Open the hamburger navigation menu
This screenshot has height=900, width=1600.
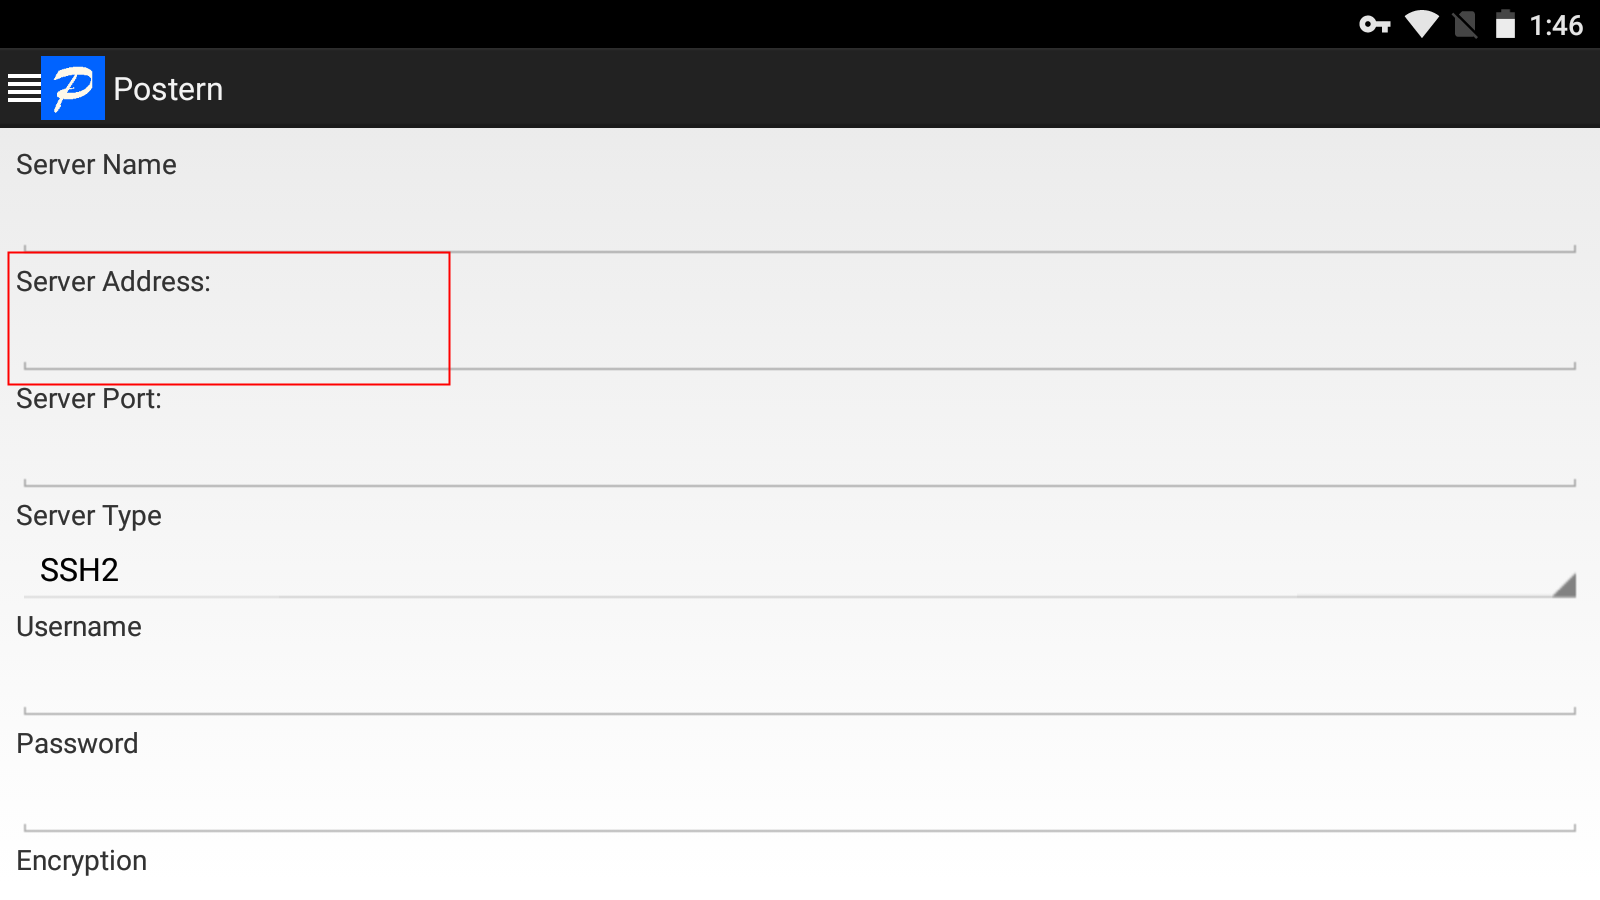pos(24,88)
